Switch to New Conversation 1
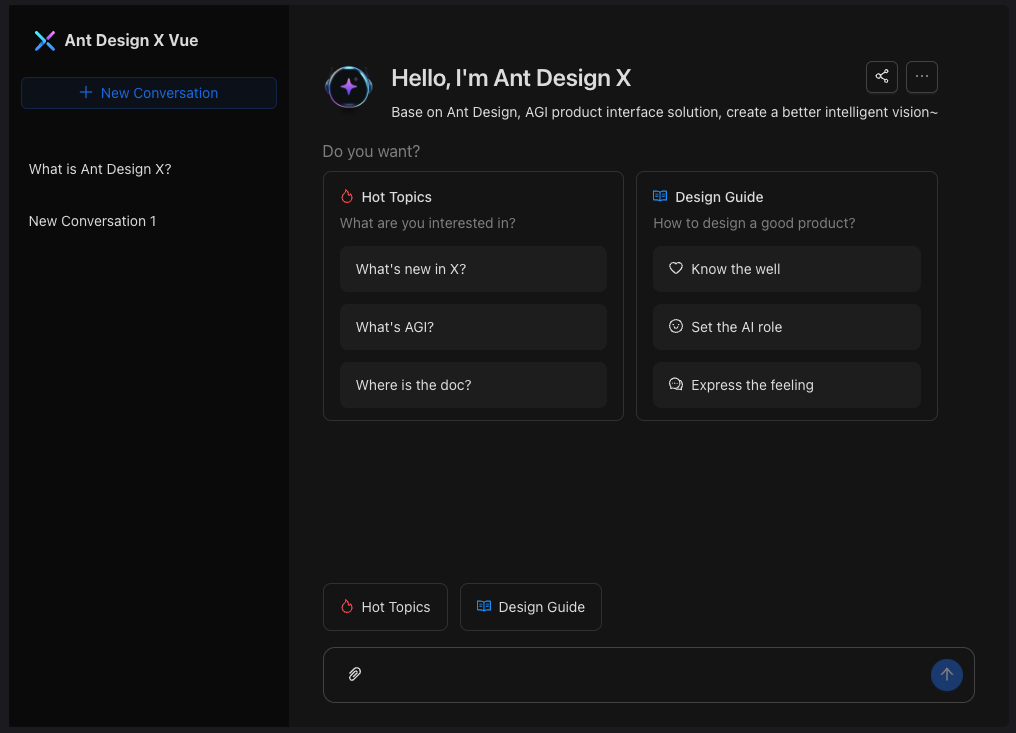This screenshot has height=733, width=1016. [x=92, y=221]
